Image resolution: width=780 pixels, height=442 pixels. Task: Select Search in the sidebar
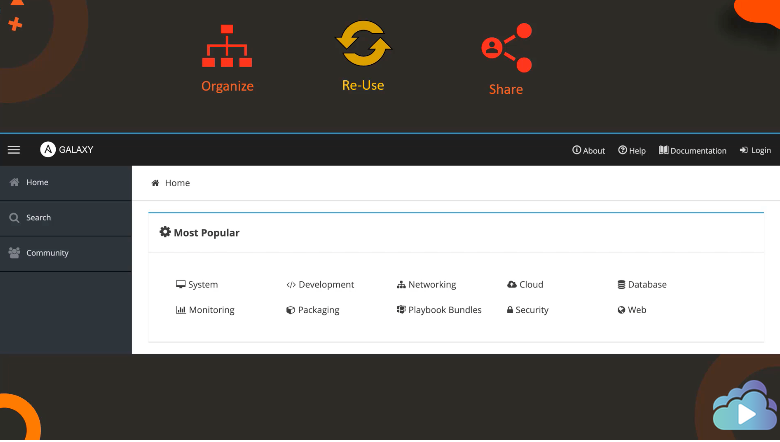click(66, 218)
